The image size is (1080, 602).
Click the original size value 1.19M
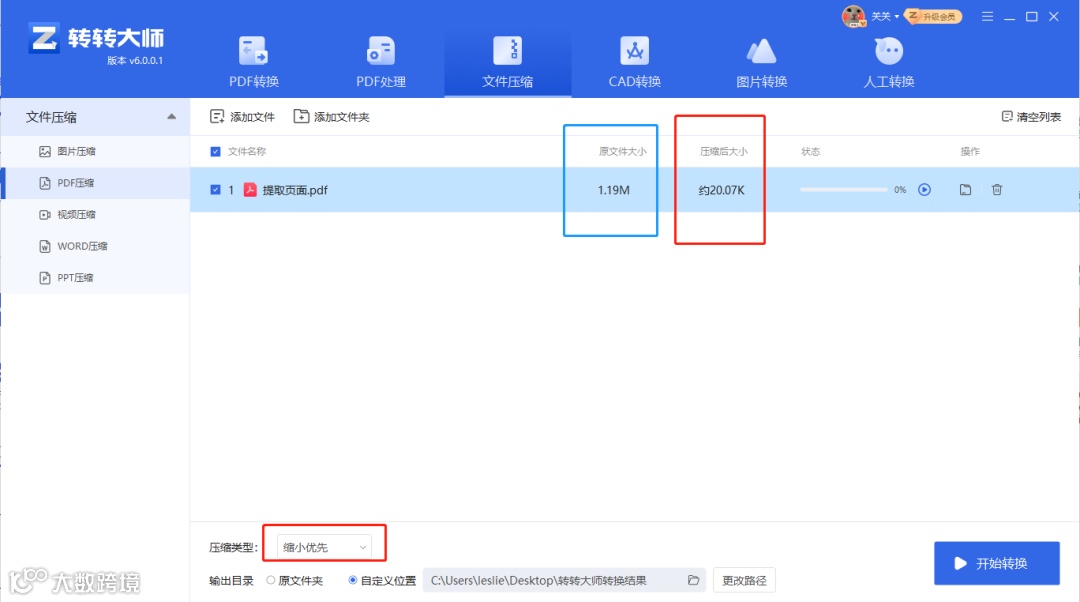pos(614,190)
